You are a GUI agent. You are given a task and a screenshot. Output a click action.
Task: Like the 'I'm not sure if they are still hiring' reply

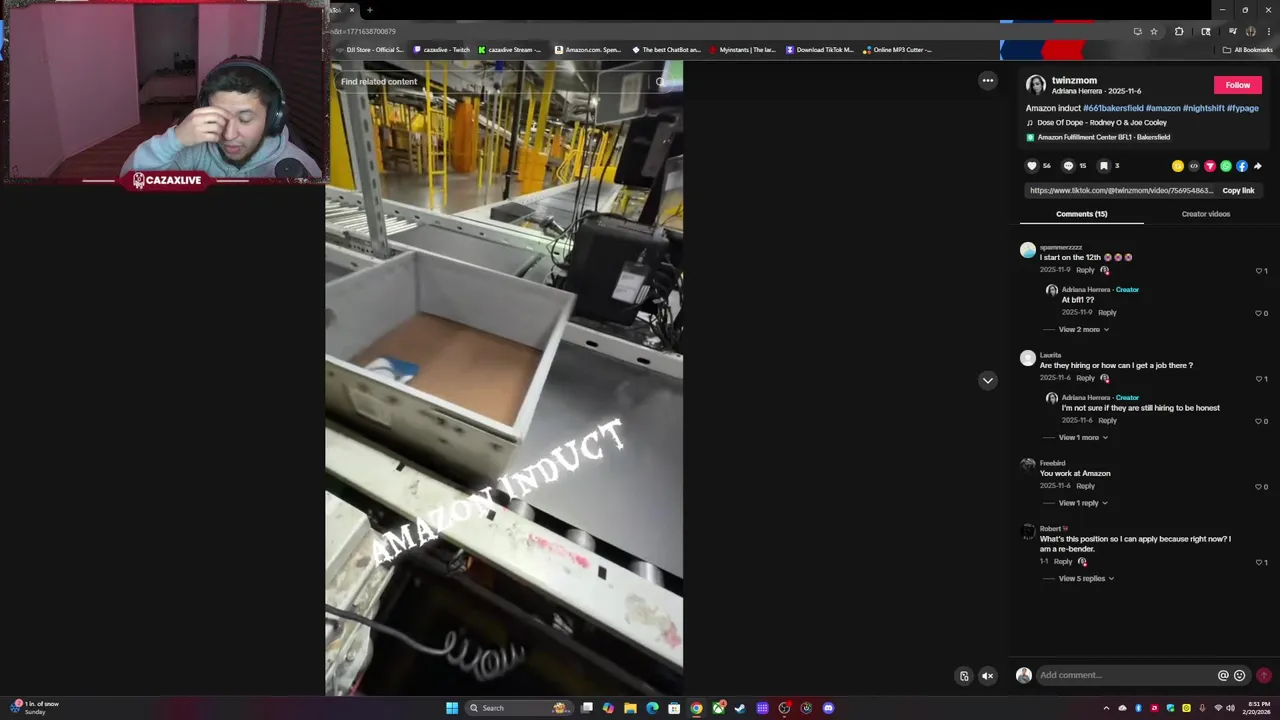[1259, 421]
